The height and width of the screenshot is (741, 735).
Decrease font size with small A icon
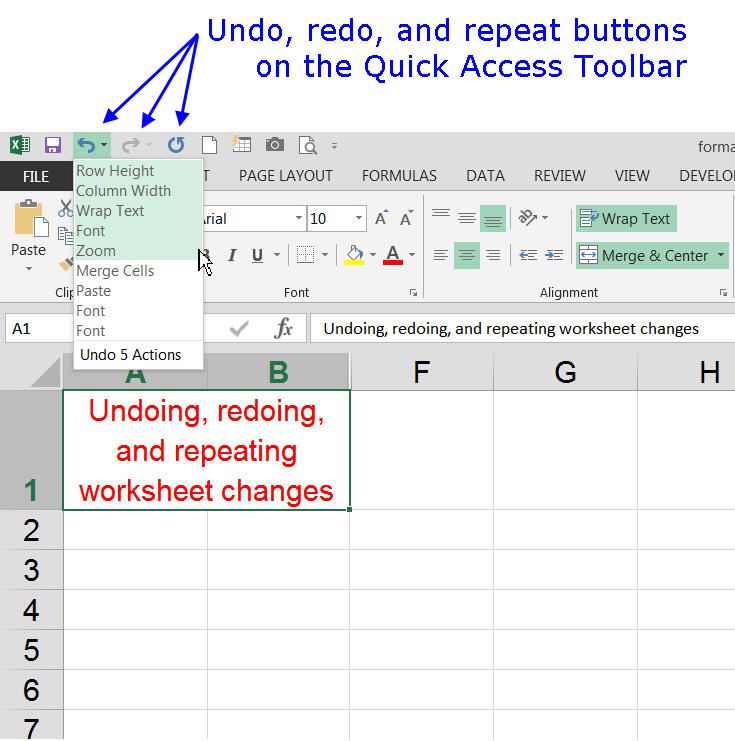point(406,218)
